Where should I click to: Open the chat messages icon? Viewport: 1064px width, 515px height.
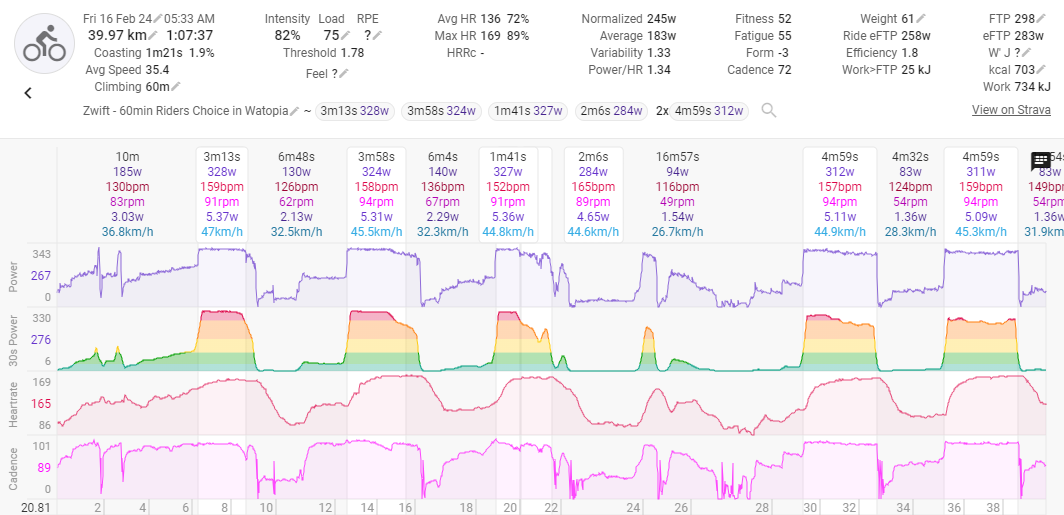pyautogui.click(x=1041, y=161)
